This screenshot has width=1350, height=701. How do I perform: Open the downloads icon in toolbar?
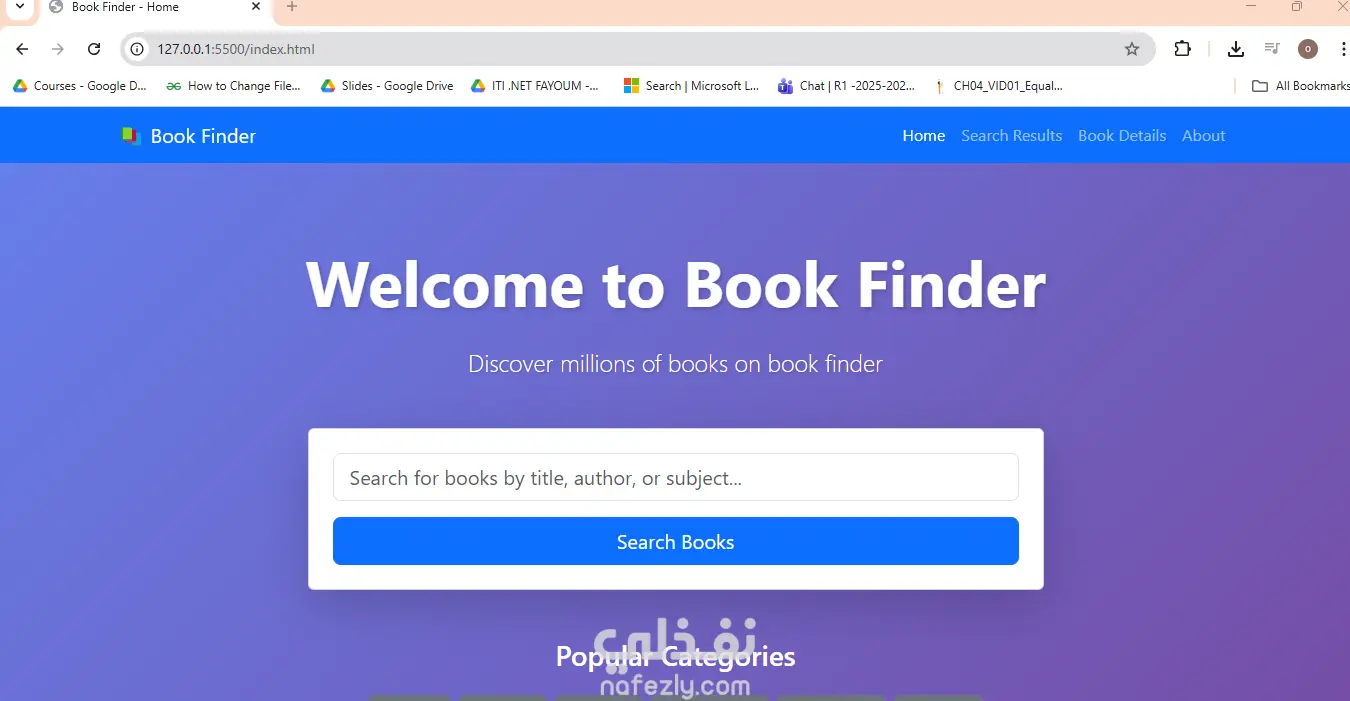tap(1236, 49)
